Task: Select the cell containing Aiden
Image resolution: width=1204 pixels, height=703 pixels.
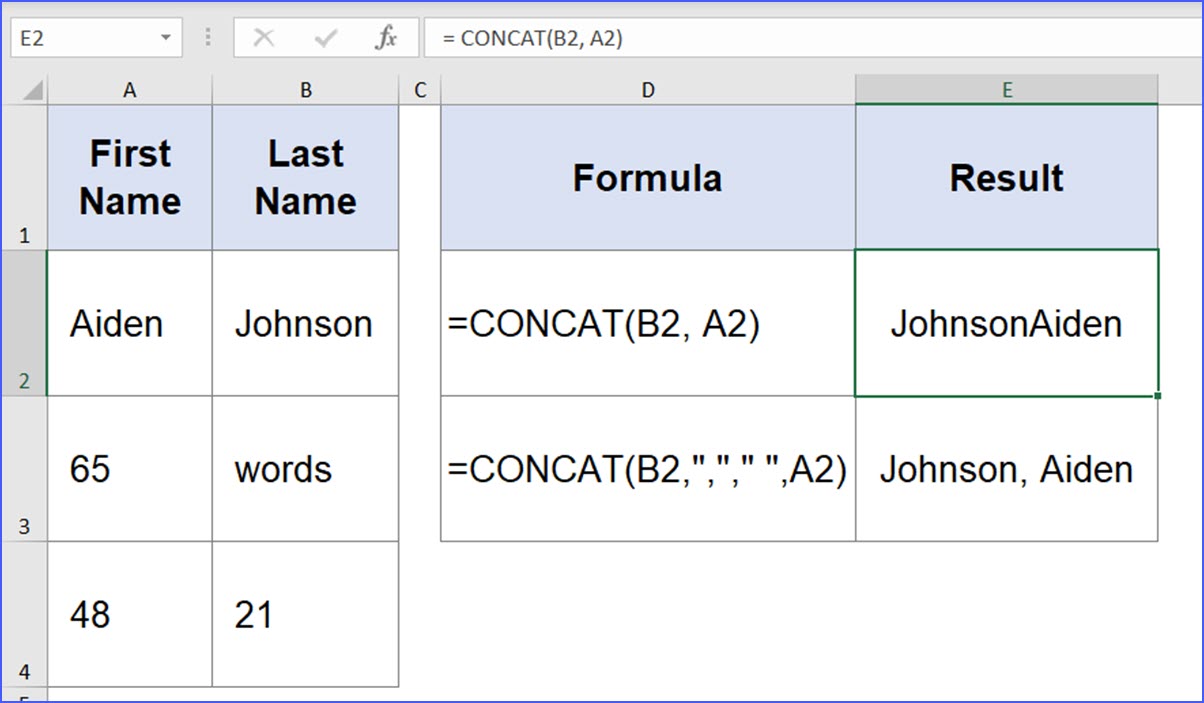Action: (x=129, y=323)
